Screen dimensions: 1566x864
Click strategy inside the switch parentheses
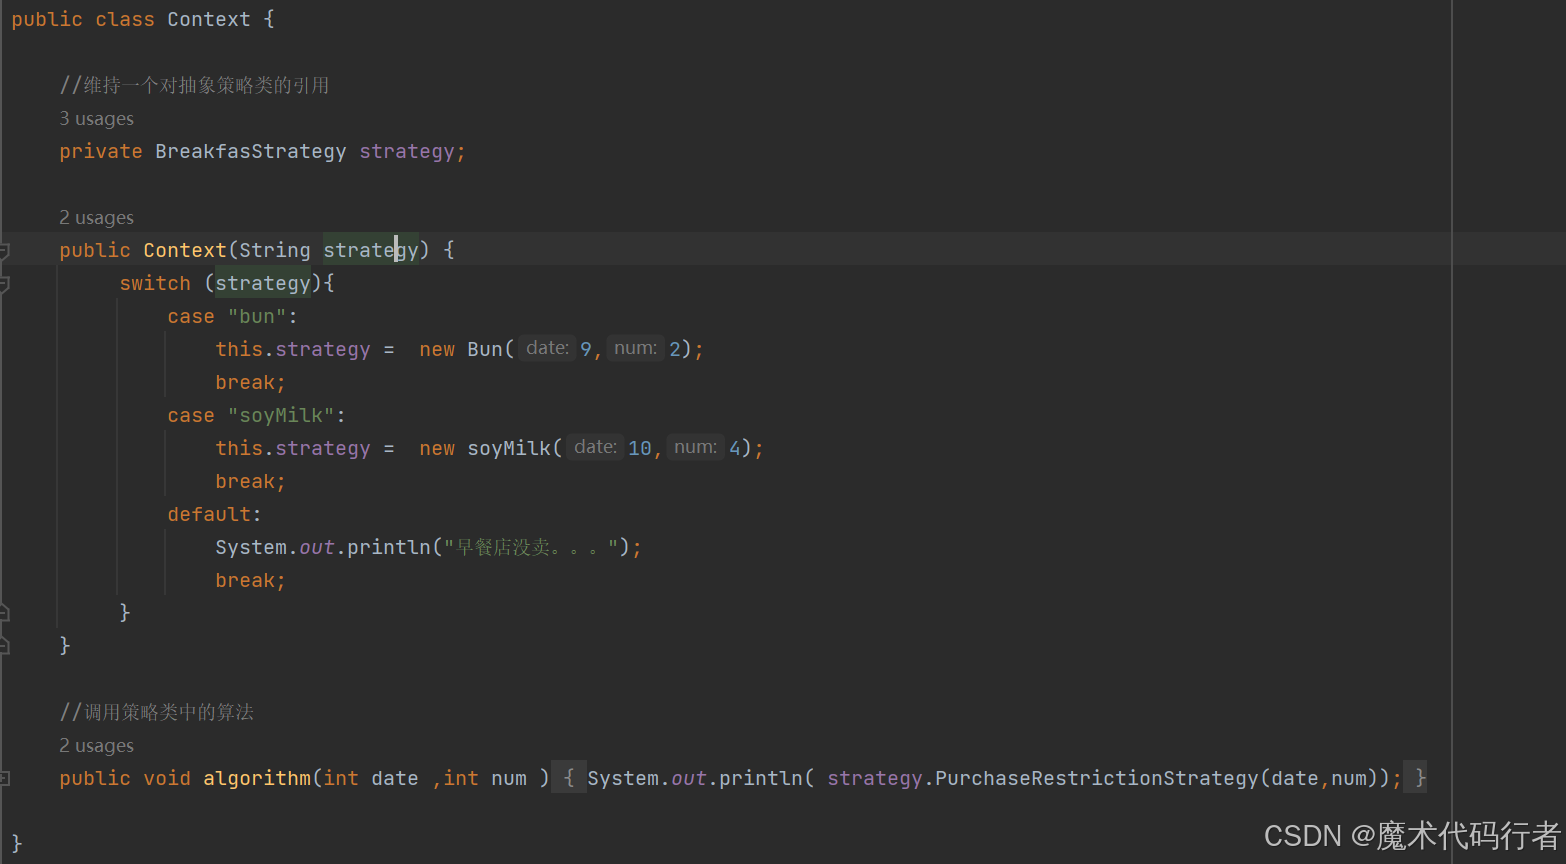pyautogui.click(x=263, y=283)
